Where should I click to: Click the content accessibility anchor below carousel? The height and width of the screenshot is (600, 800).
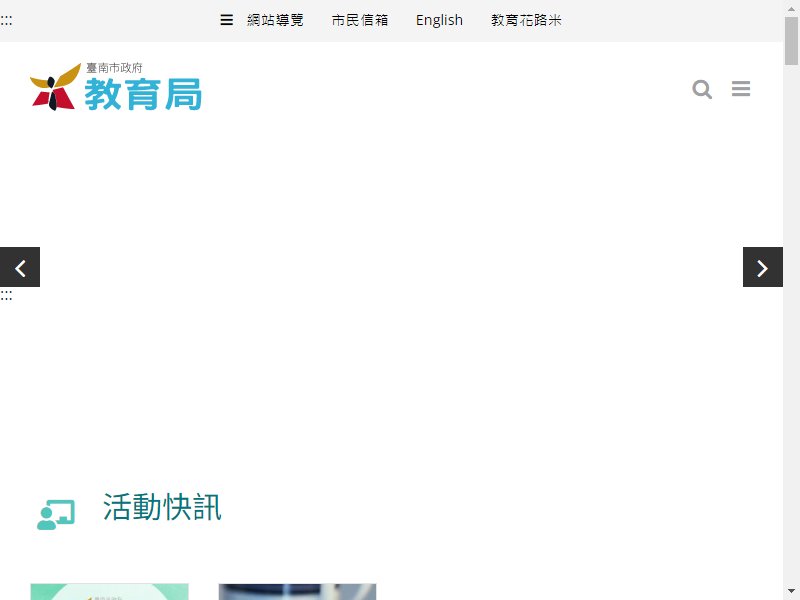coord(6,296)
